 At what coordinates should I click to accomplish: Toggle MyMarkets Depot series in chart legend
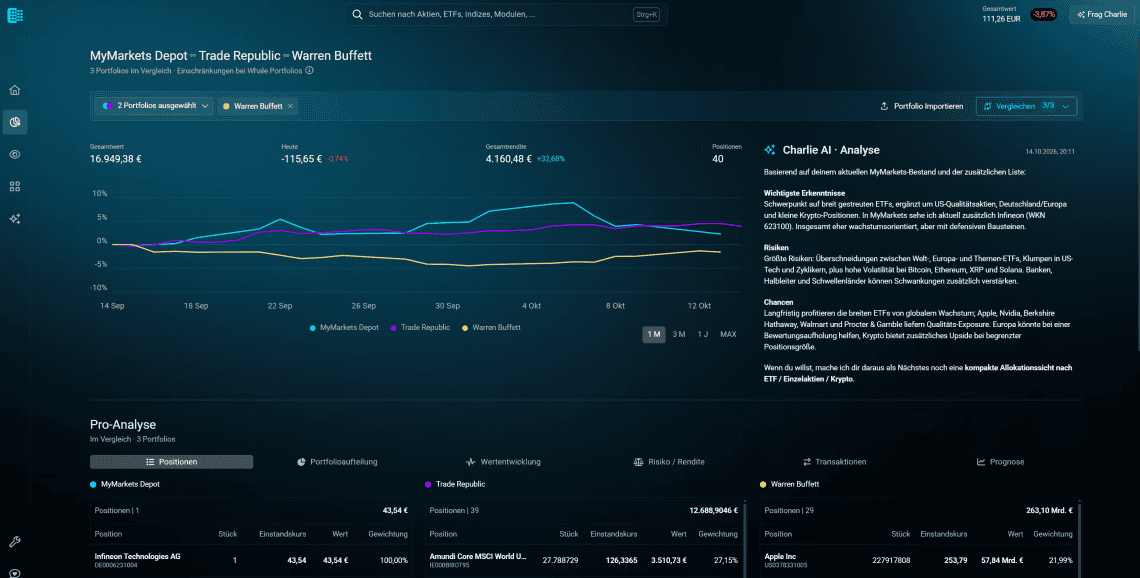pyautogui.click(x=344, y=328)
